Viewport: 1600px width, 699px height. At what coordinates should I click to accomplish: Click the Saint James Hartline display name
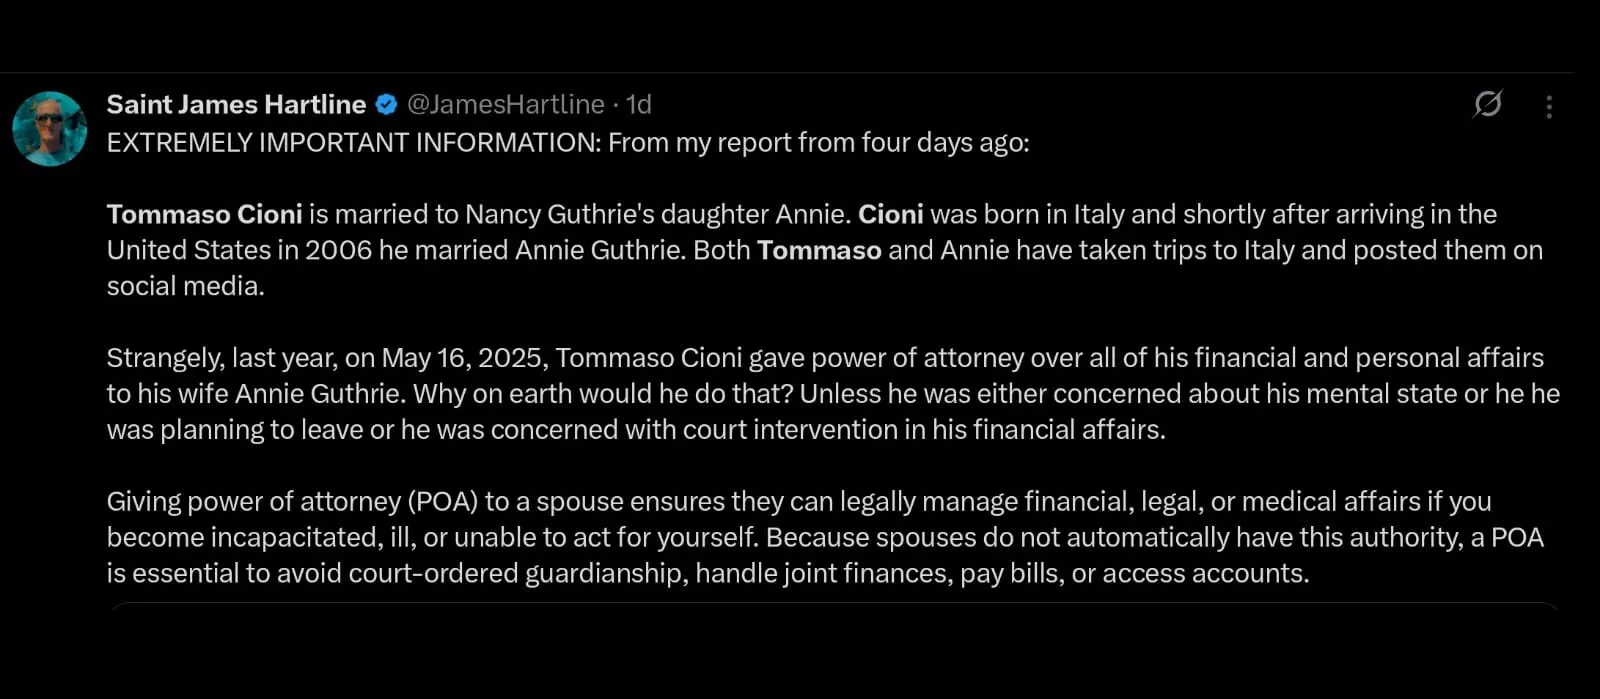tap(236, 105)
